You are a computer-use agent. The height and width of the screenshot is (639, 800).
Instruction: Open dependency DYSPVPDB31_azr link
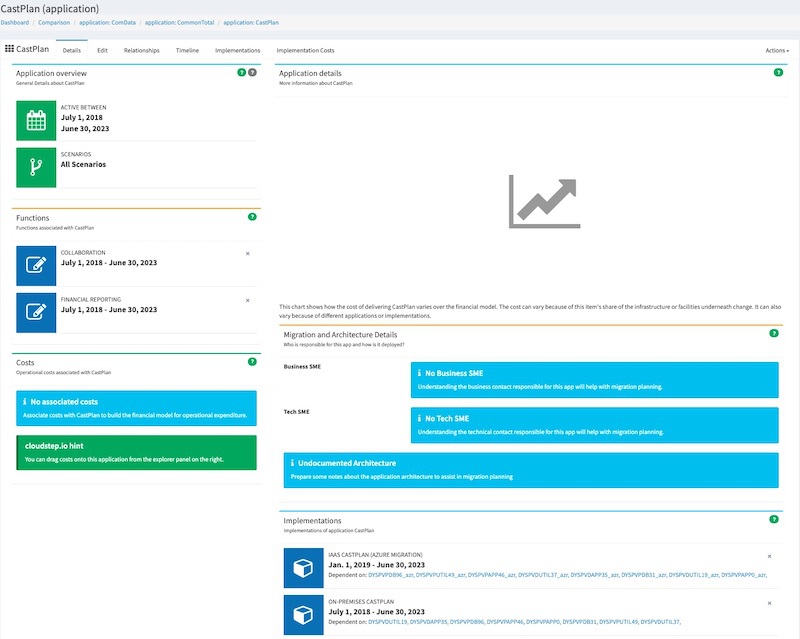[643, 575]
